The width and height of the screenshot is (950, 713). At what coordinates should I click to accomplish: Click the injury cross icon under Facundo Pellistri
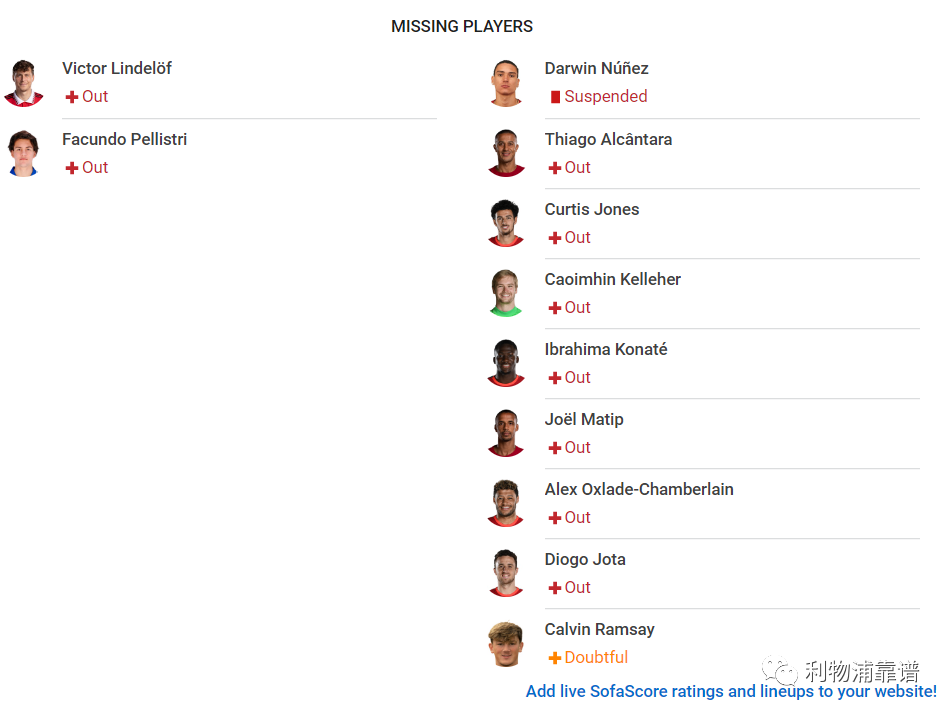71,168
